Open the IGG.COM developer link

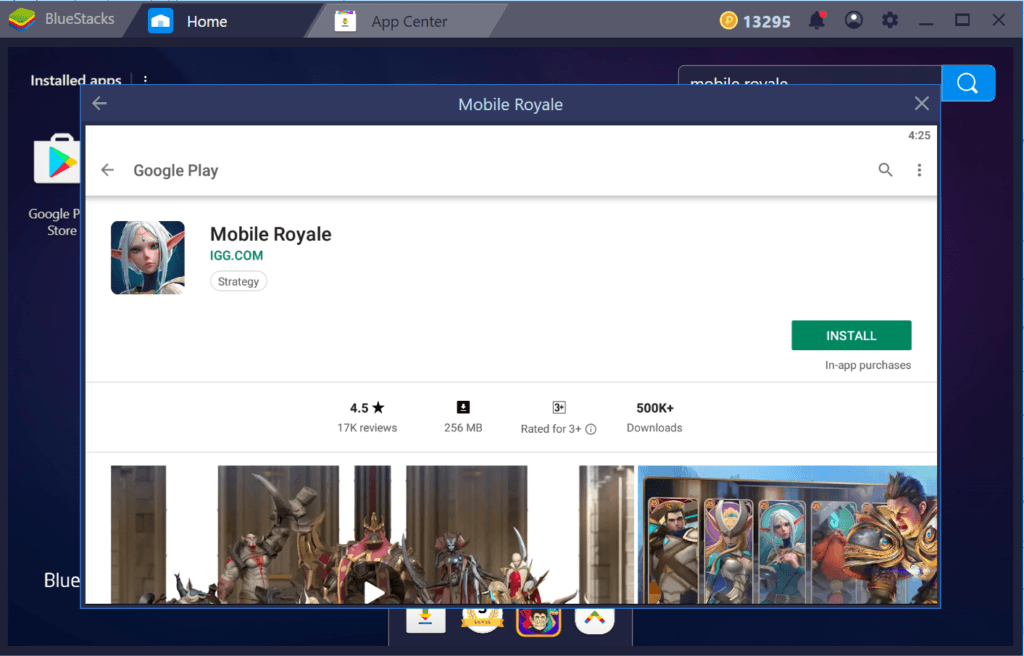click(x=237, y=255)
